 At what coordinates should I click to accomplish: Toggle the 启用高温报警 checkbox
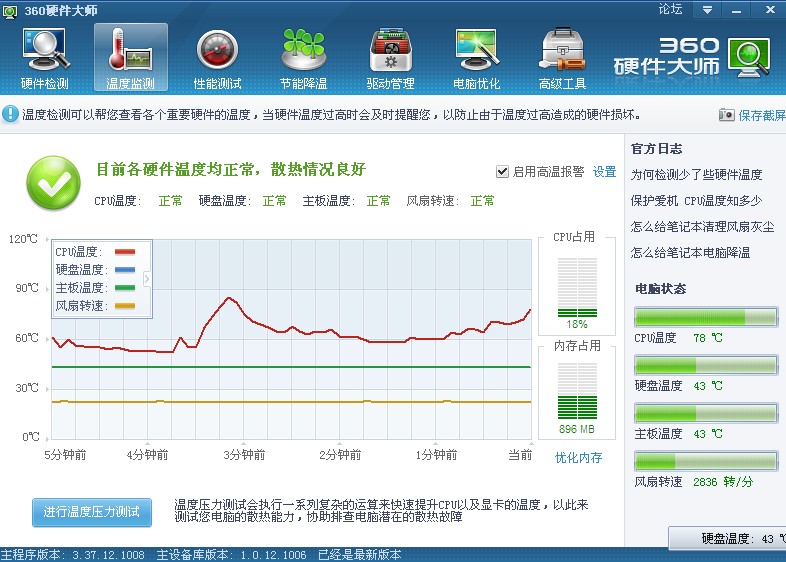[x=502, y=172]
